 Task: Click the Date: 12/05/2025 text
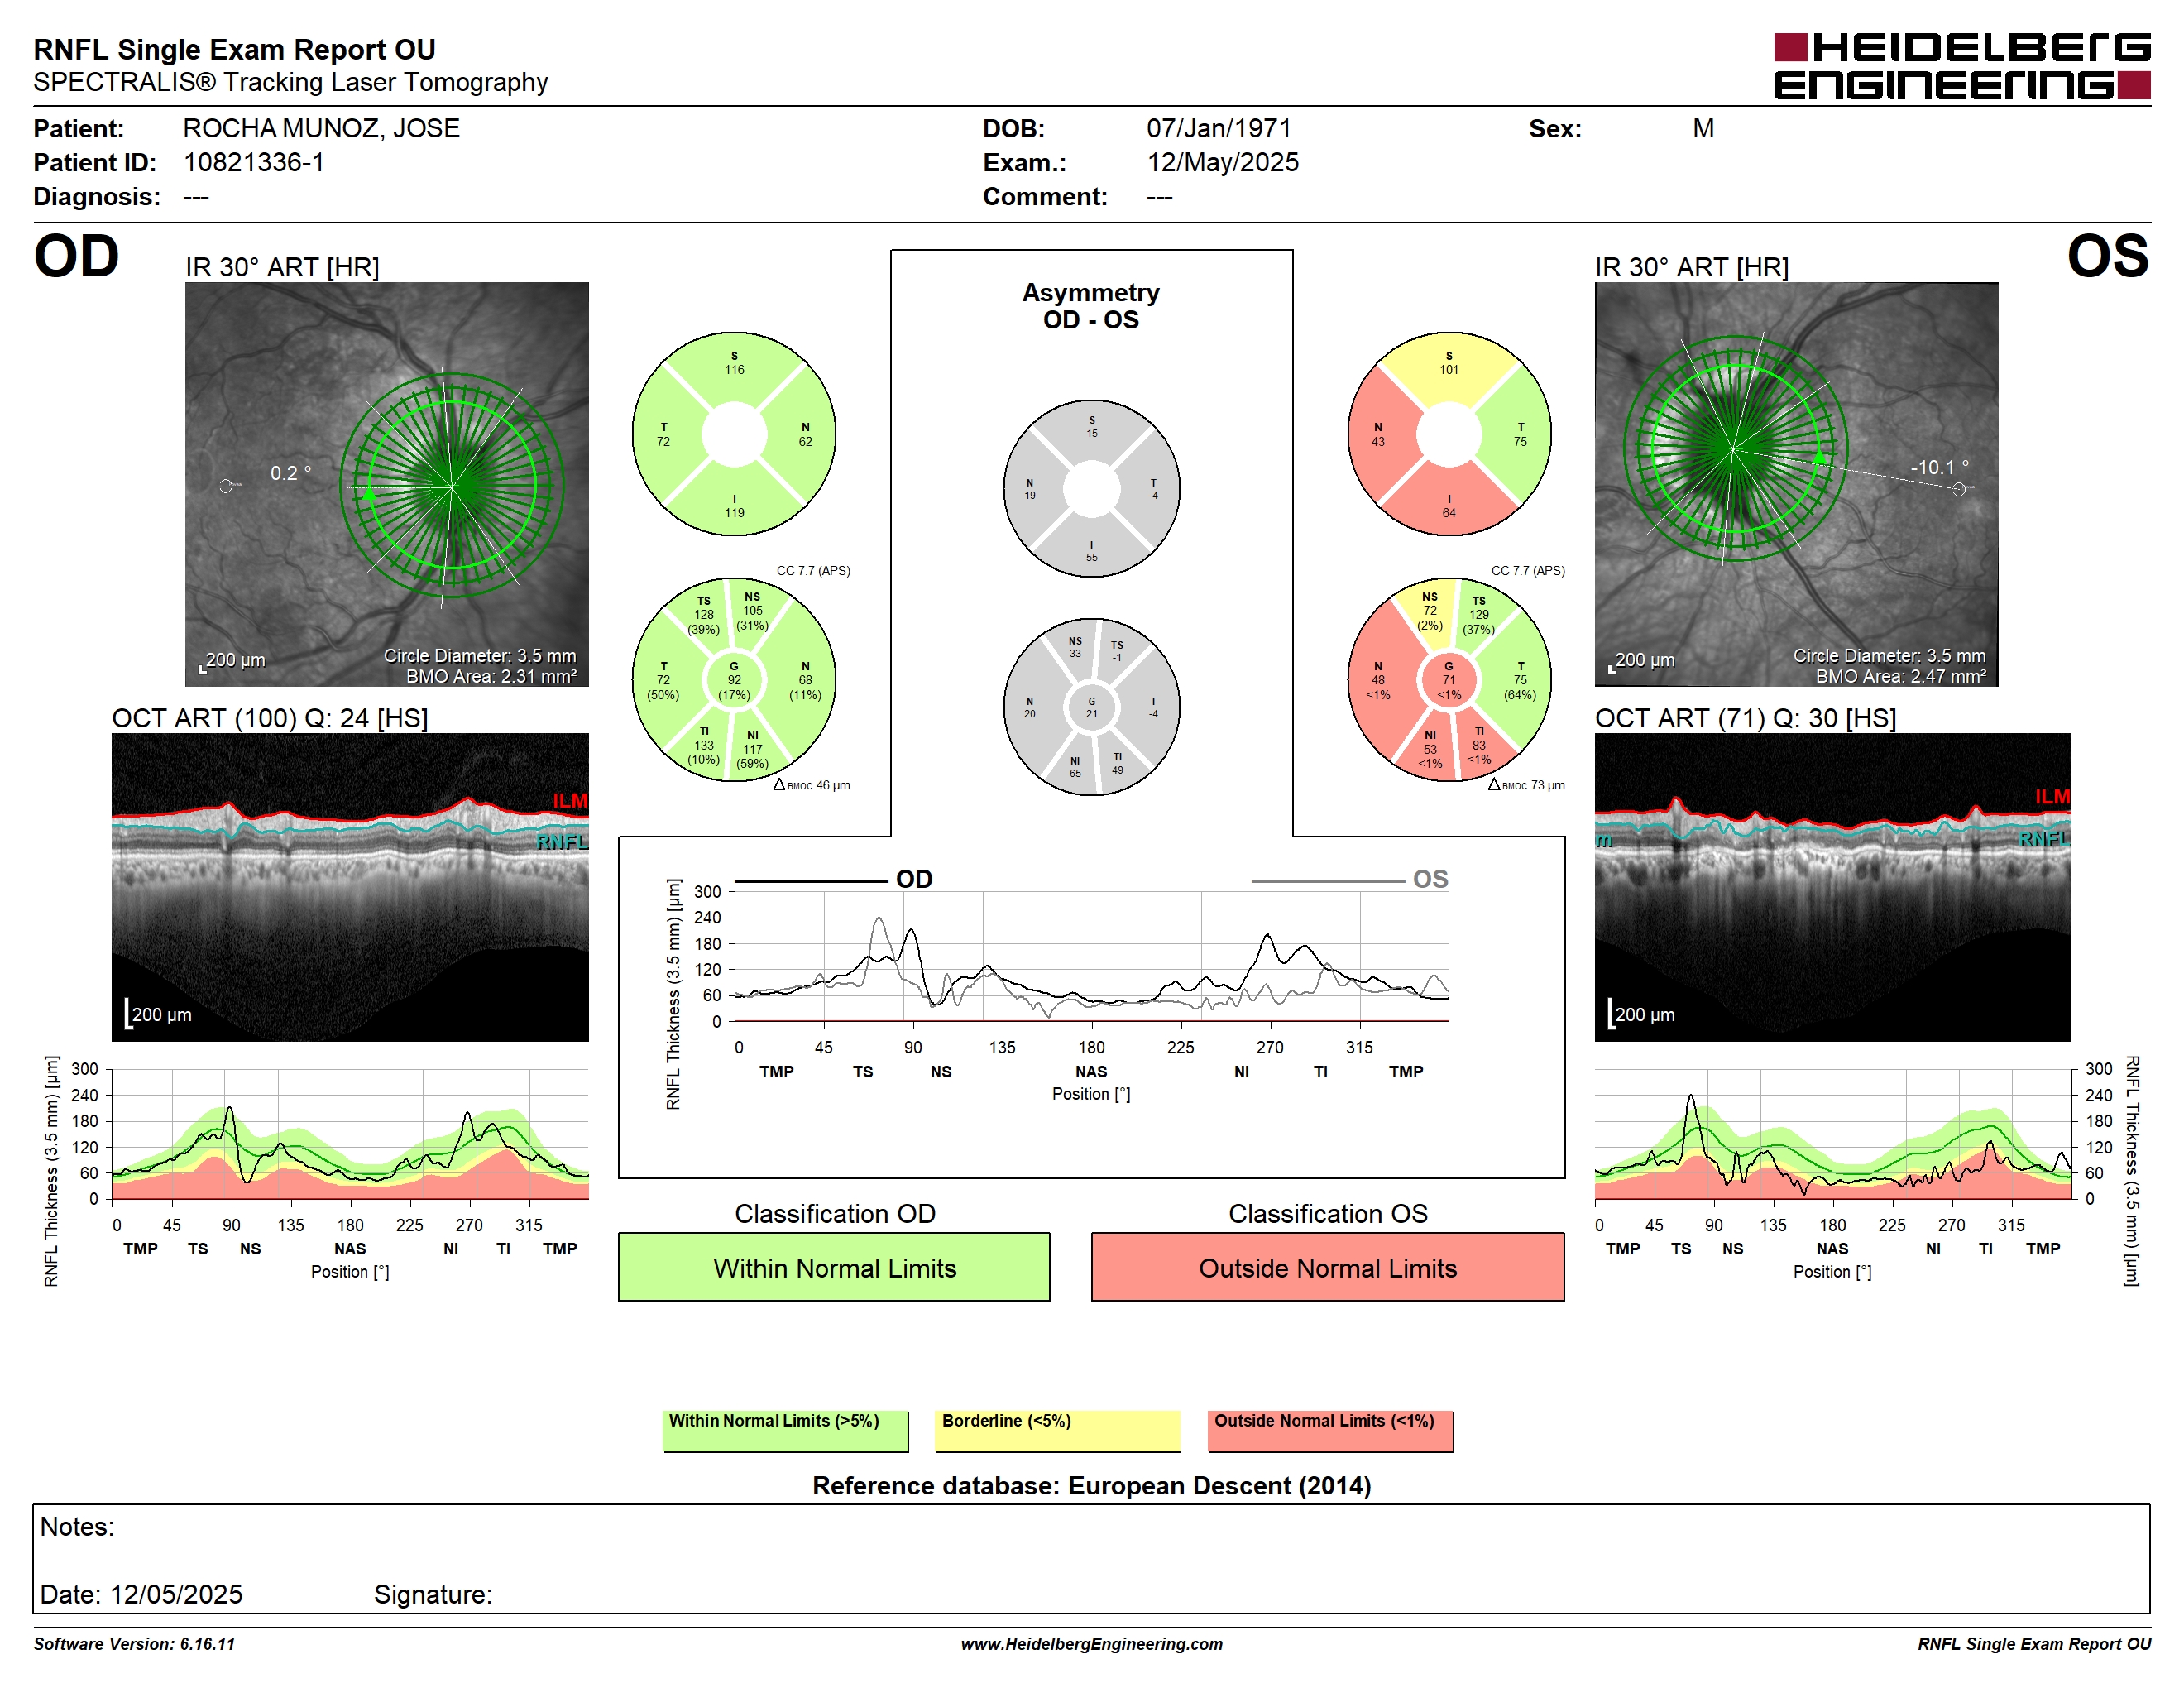coord(141,1594)
